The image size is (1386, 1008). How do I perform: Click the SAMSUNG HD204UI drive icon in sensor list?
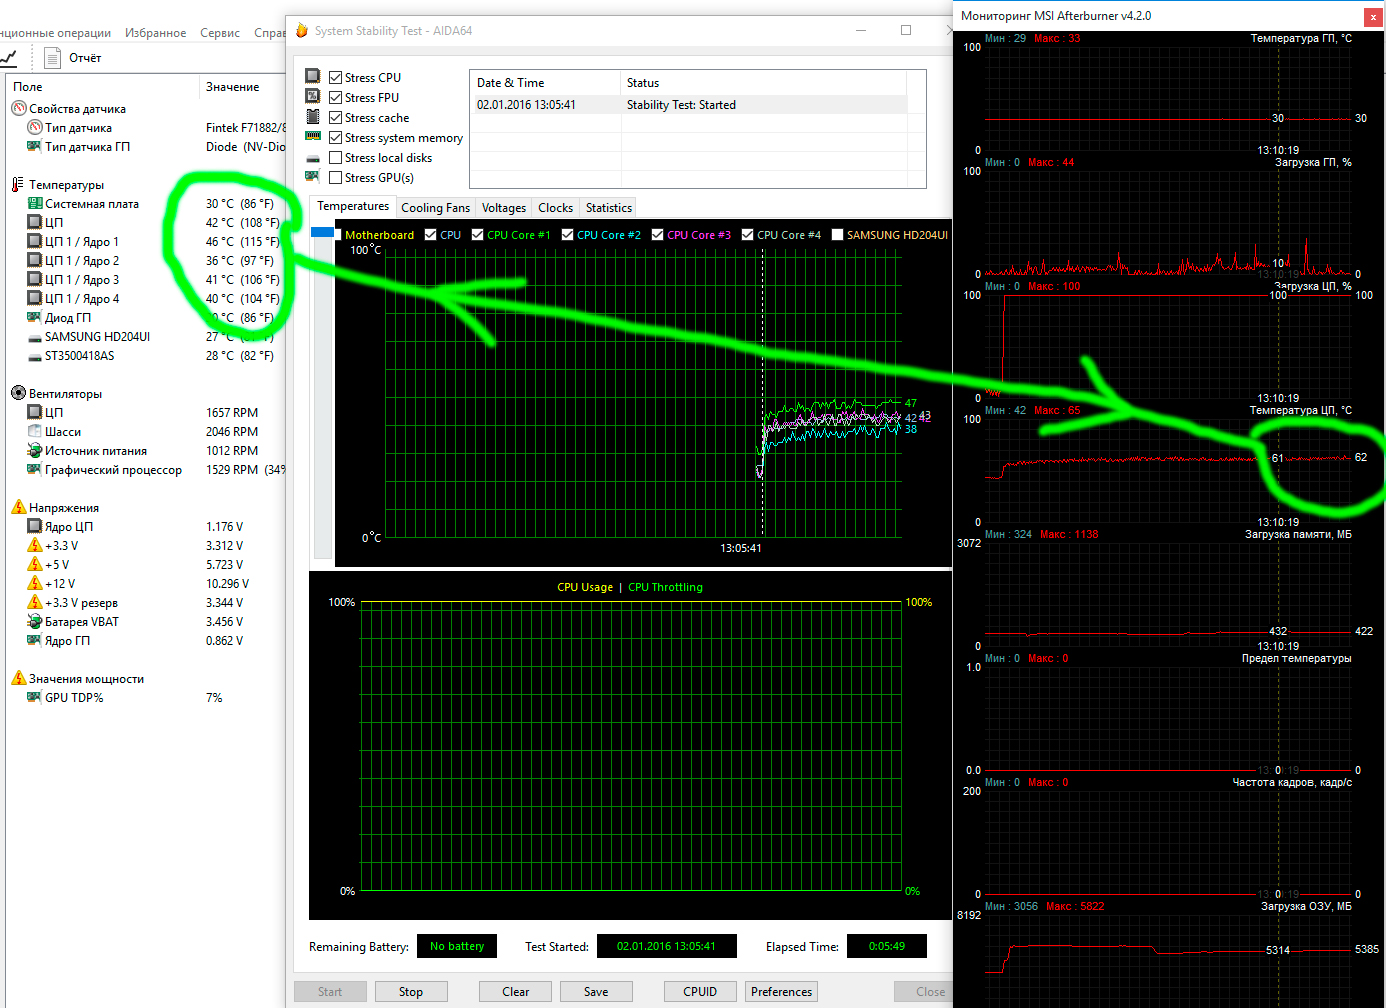(x=34, y=337)
